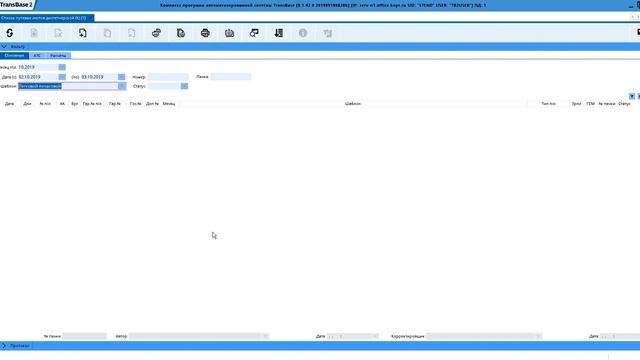Select the Основная filter tab
This screenshot has width=640, height=360.
(14, 56)
